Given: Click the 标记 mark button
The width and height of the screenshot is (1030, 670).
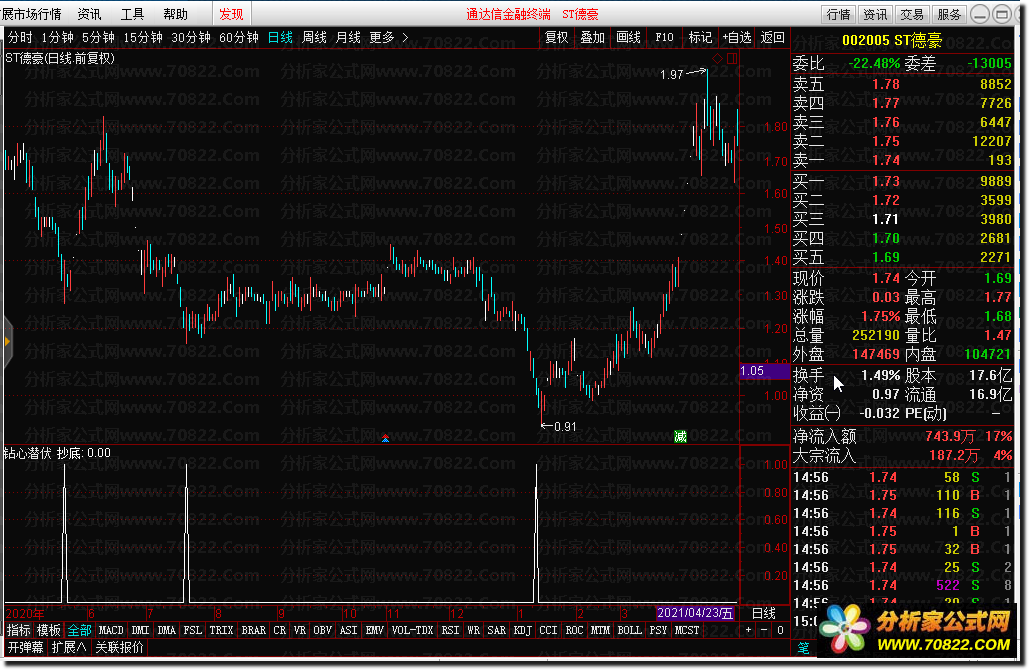Looking at the screenshot, I should coord(700,37).
